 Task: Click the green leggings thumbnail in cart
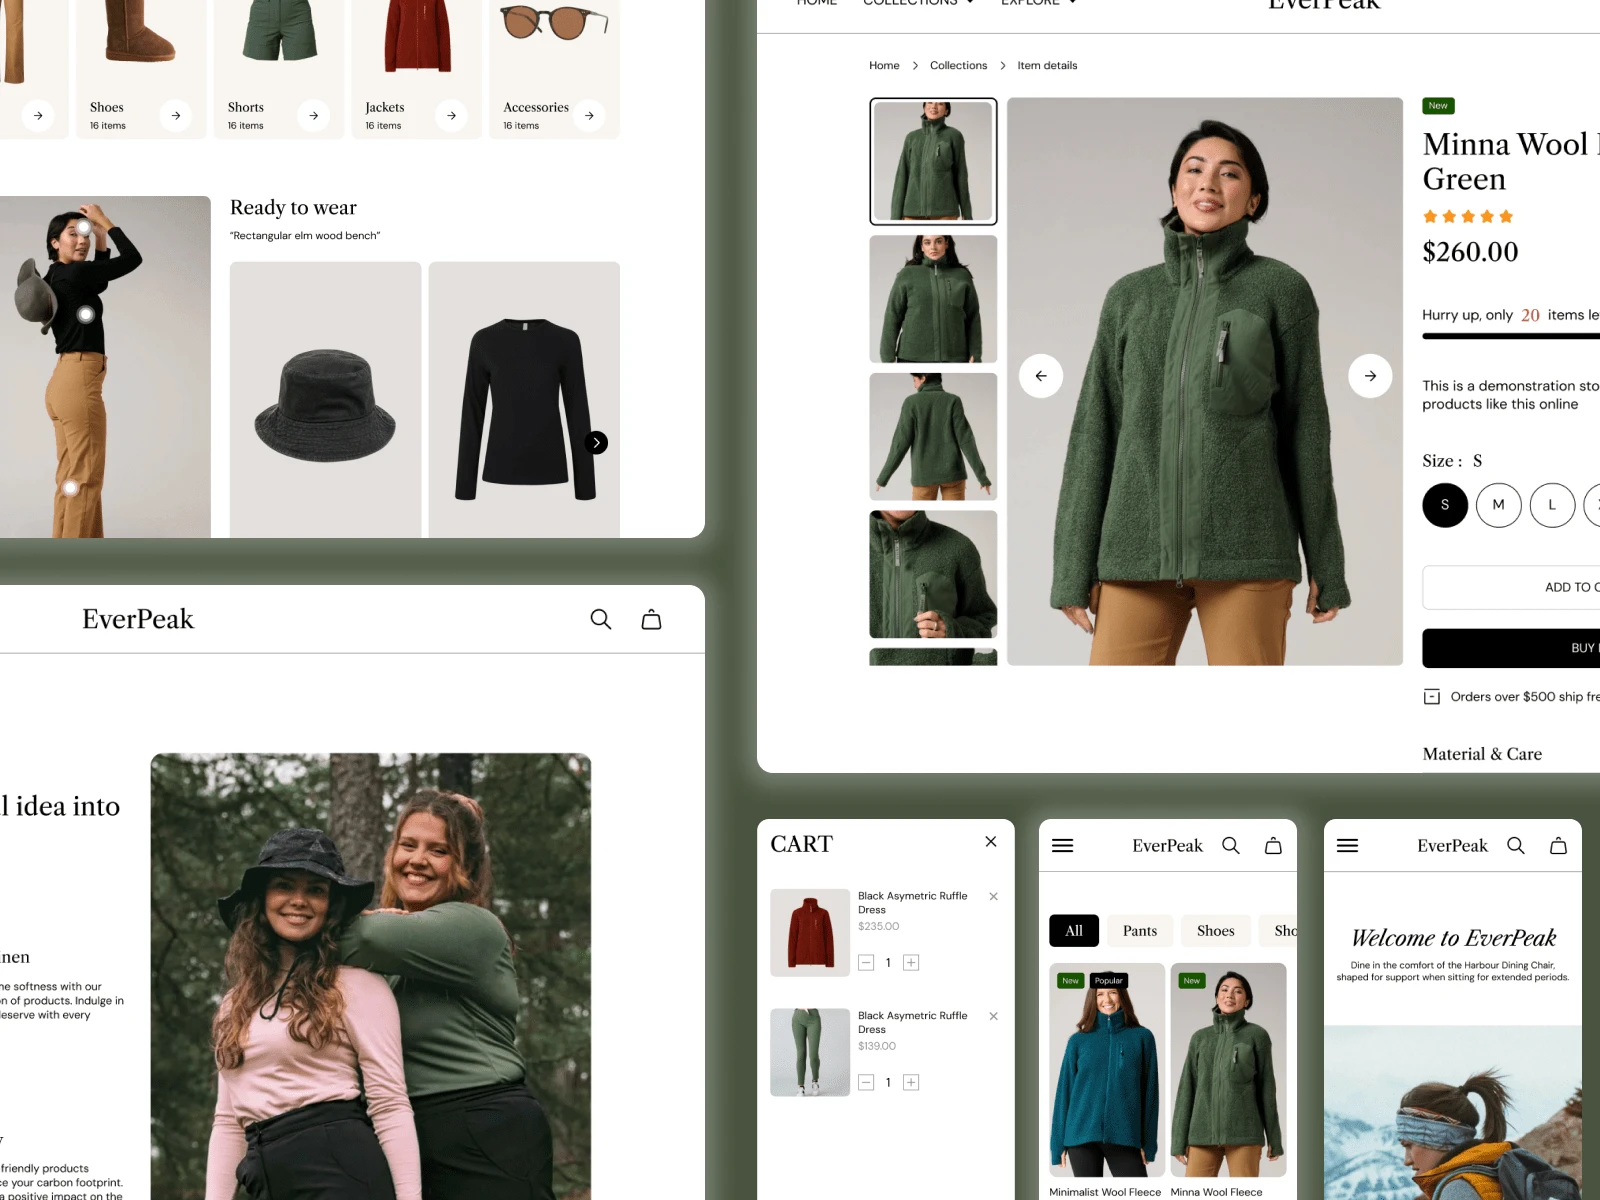tap(810, 1053)
